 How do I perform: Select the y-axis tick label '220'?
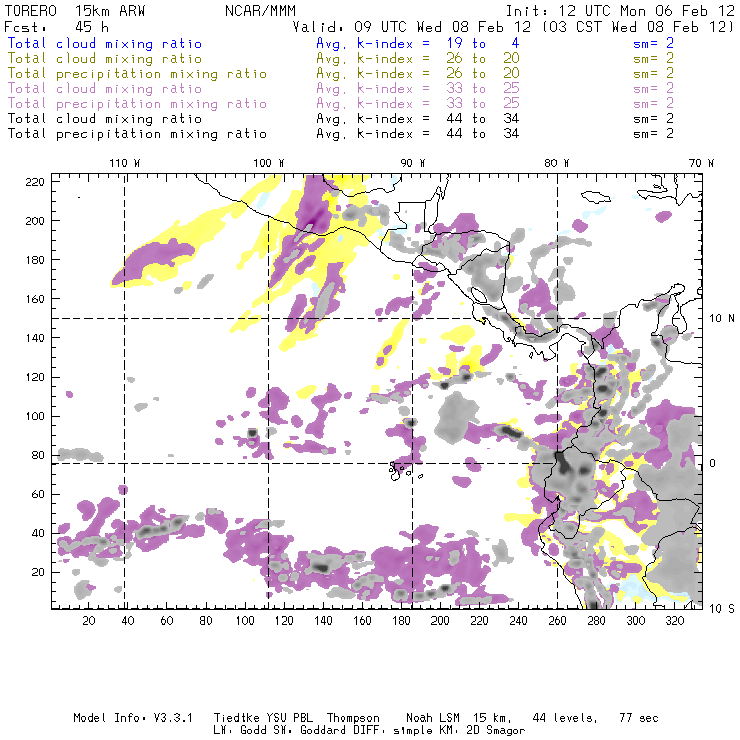35,182
